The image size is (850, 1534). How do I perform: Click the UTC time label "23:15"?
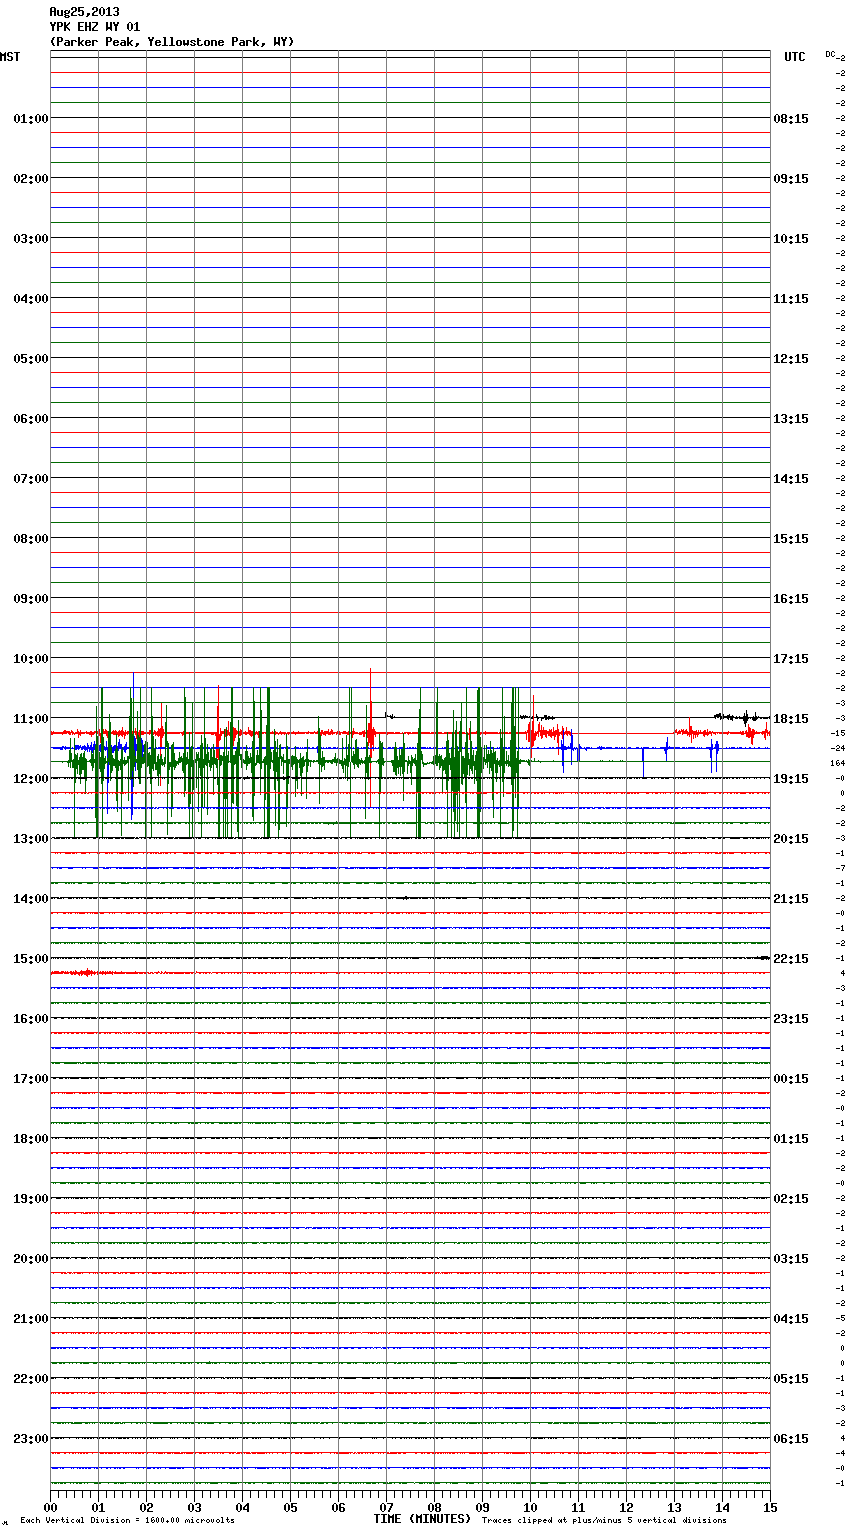791,1019
